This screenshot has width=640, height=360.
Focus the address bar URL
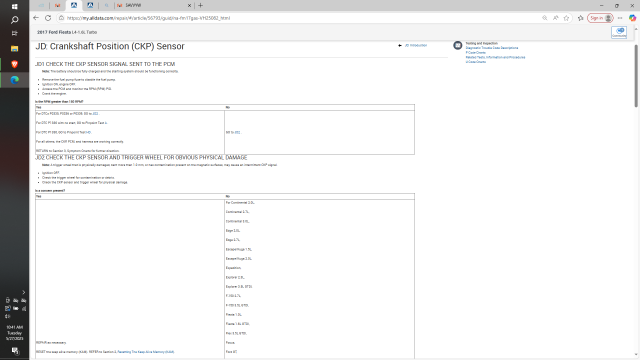[149, 18]
